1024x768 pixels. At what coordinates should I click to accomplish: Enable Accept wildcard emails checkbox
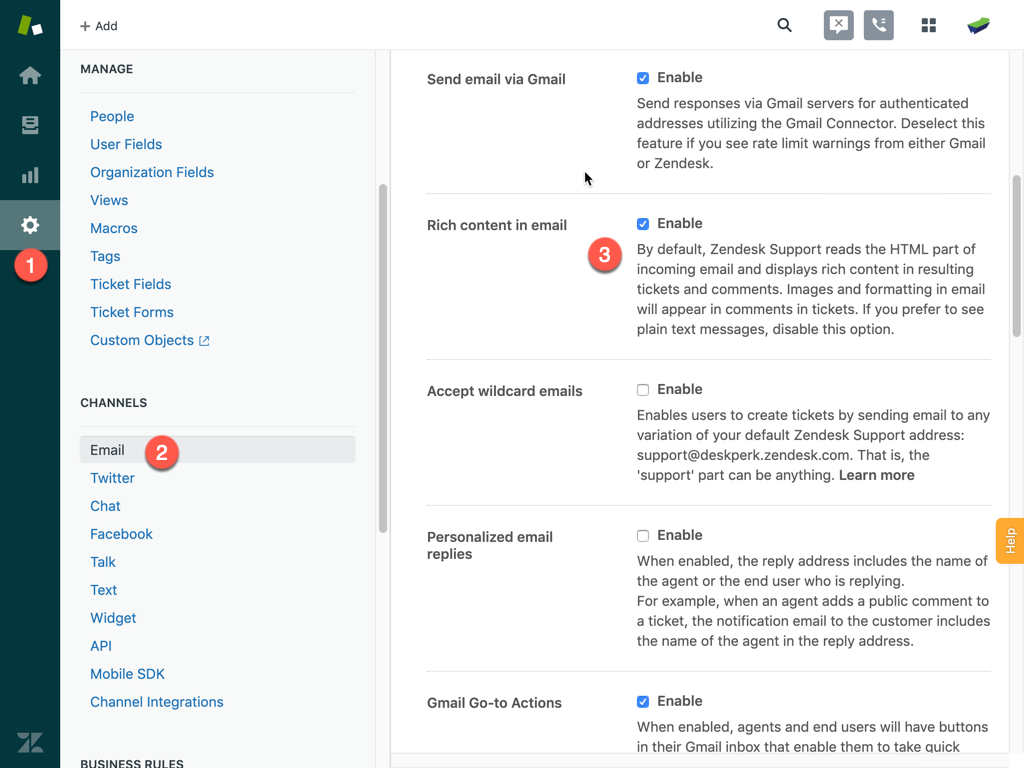pyautogui.click(x=643, y=390)
